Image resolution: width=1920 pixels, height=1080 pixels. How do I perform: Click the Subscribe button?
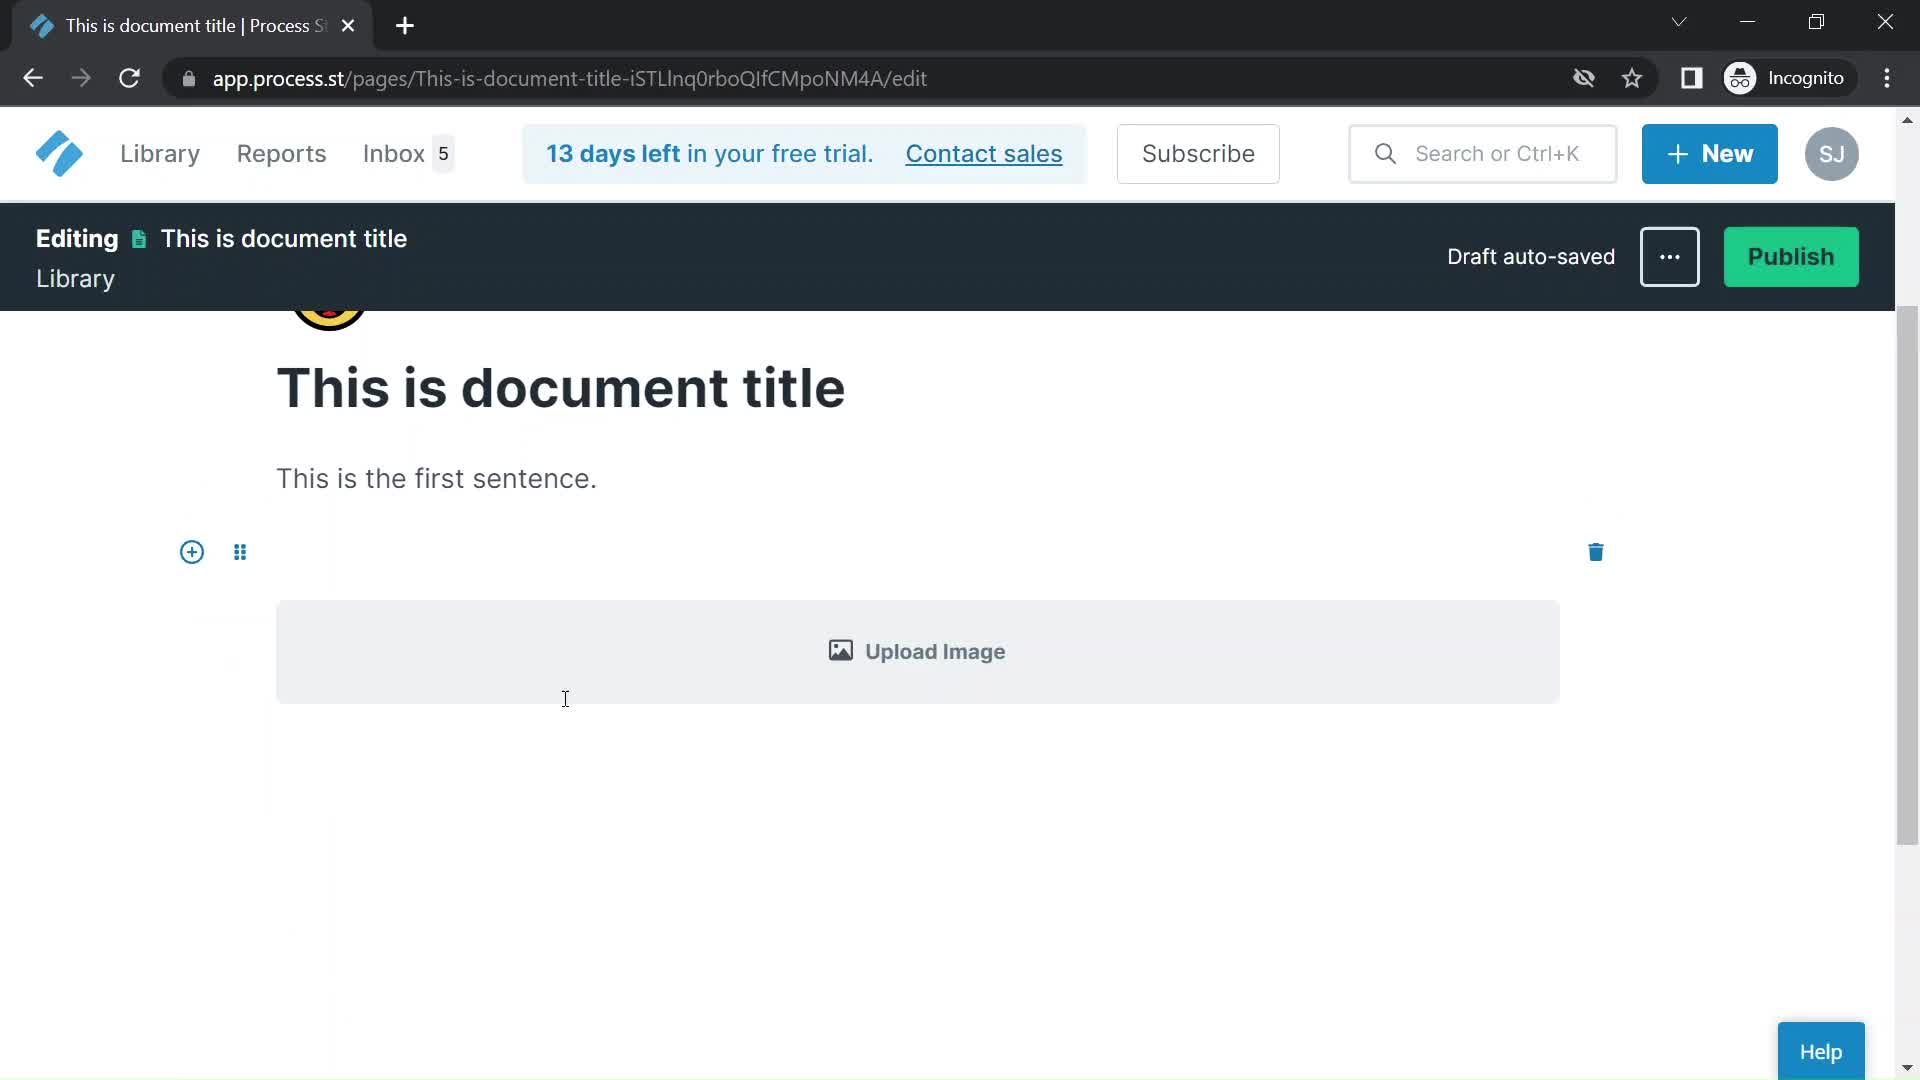[x=1197, y=153]
